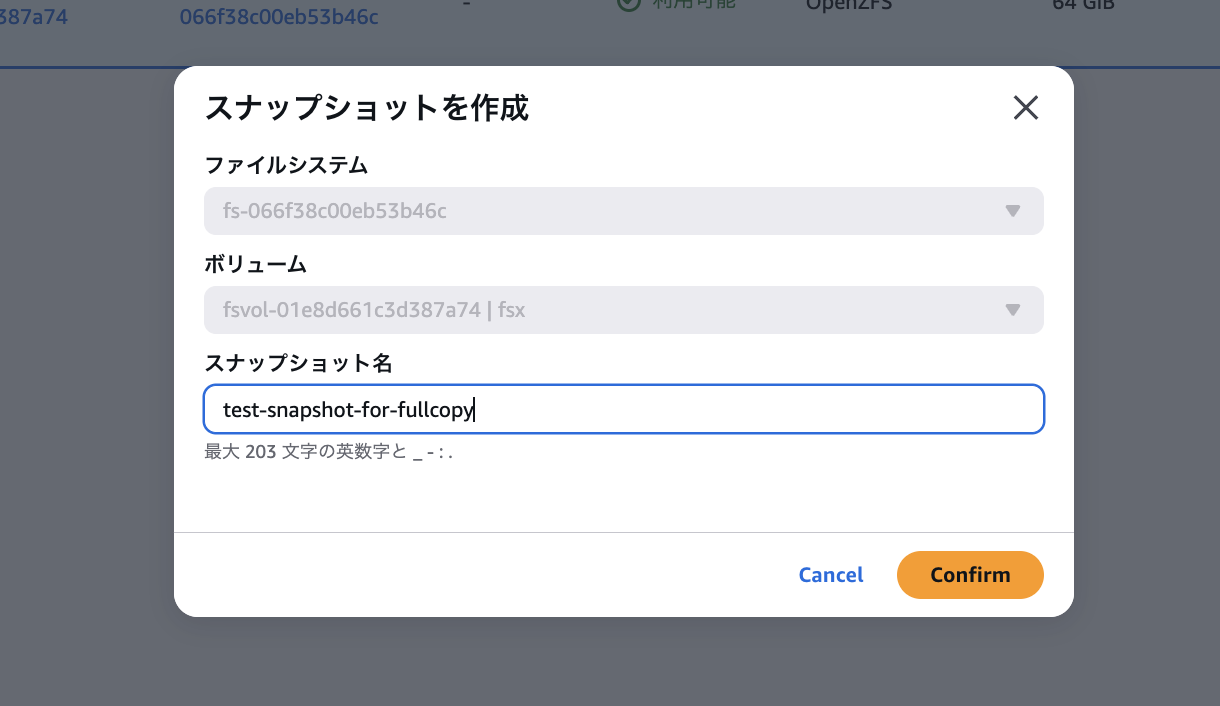Open the volume ID link ending in 387a74
The image size is (1220, 706).
[33, 16]
